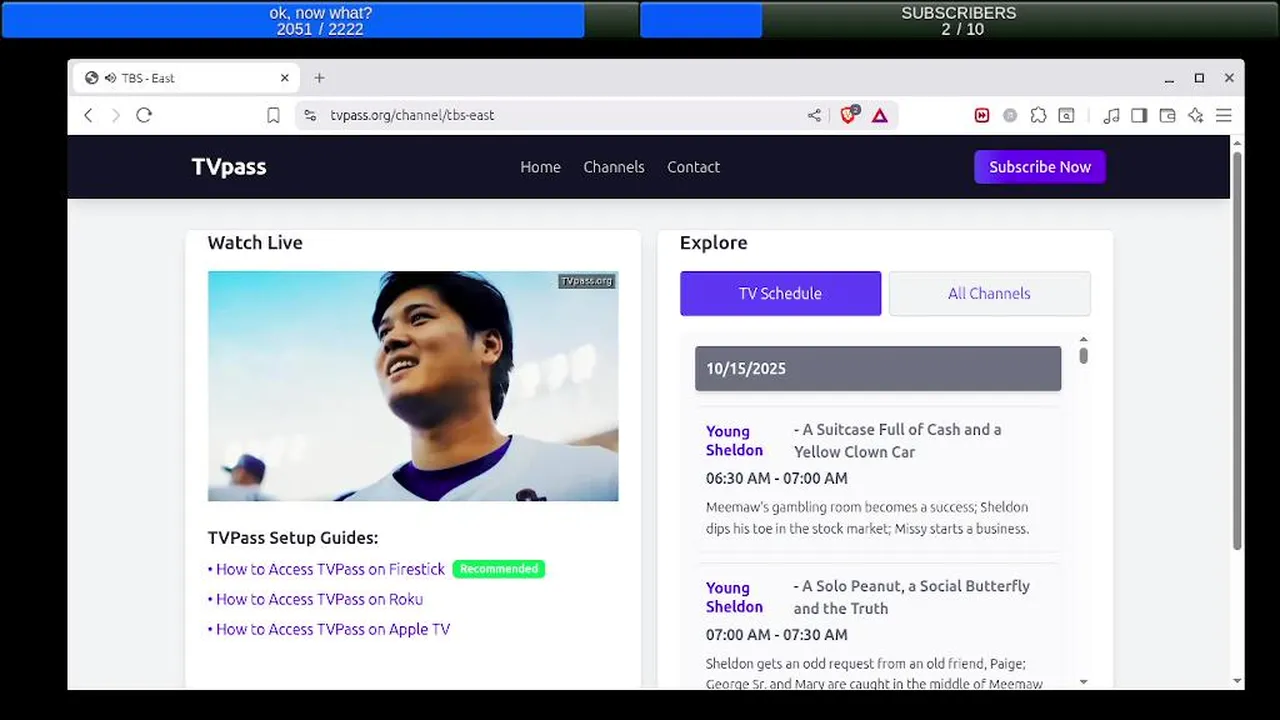The width and height of the screenshot is (1280, 720).
Task: Open the Contact navigation link
Action: click(693, 167)
